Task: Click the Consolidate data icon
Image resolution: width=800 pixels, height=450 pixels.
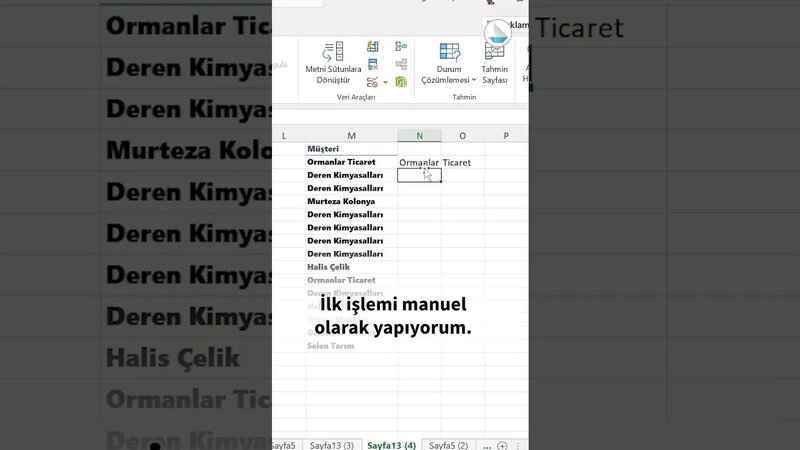Action: (x=401, y=46)
